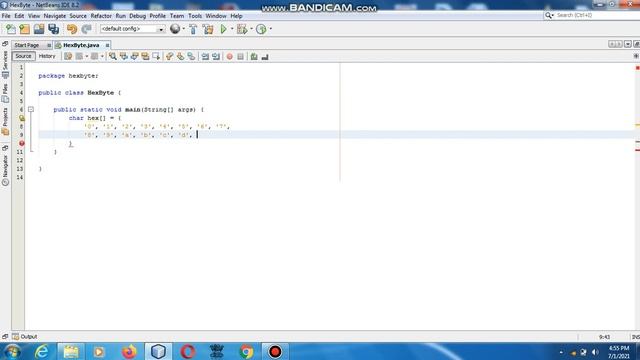This screenshot has width=640, height=360.
Task: Click the New File toolbar icon
Action: pos(11,29)
